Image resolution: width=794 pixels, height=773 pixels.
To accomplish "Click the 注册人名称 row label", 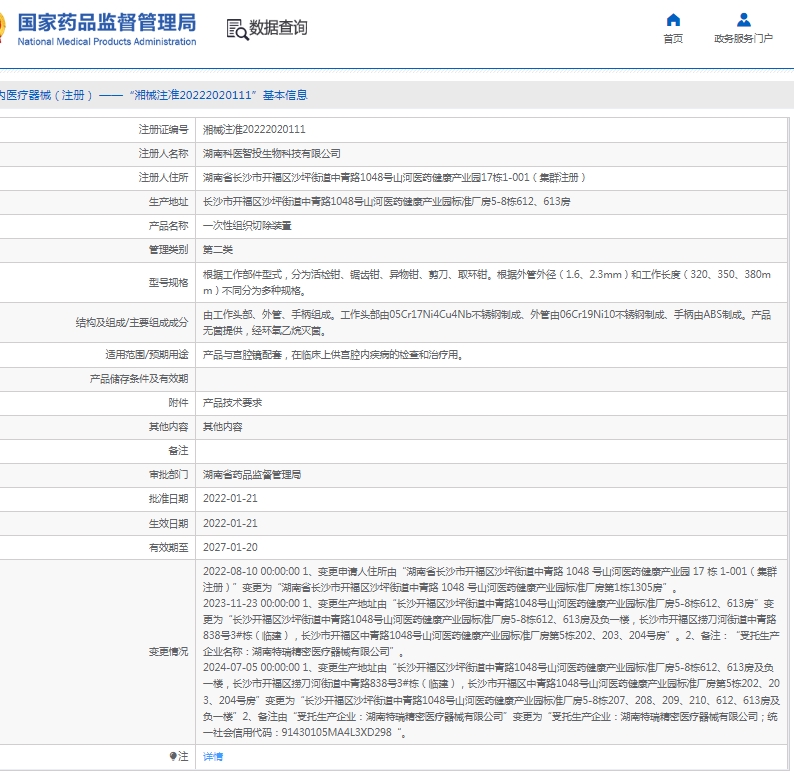I will [x=164, y=153].
